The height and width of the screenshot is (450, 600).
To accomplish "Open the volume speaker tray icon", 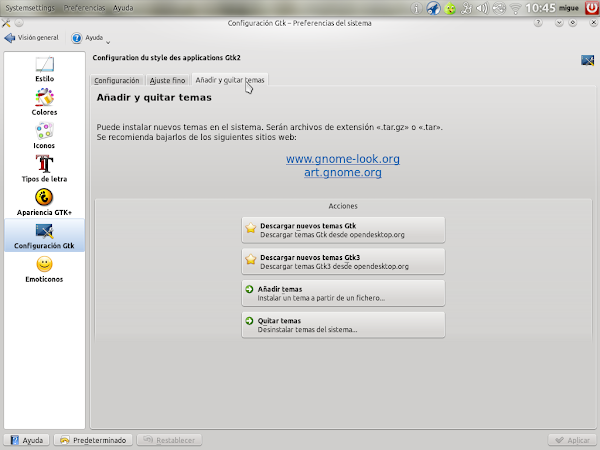I will pyautogui.click(x=482, y=8).
